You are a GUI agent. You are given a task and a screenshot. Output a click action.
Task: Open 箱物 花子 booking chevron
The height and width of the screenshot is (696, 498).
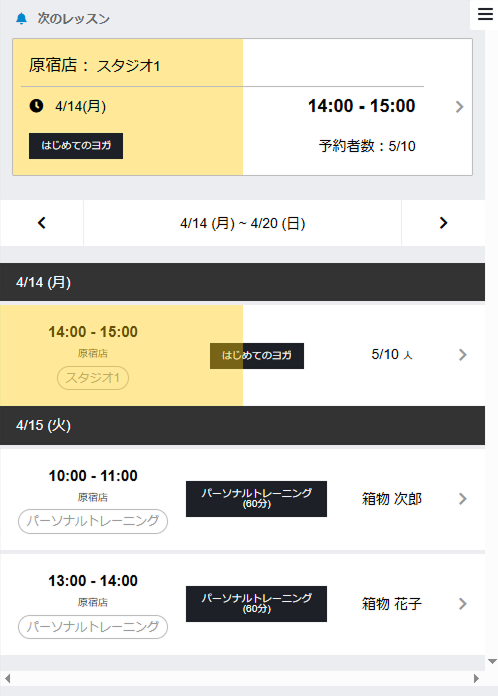pos(462,604)
